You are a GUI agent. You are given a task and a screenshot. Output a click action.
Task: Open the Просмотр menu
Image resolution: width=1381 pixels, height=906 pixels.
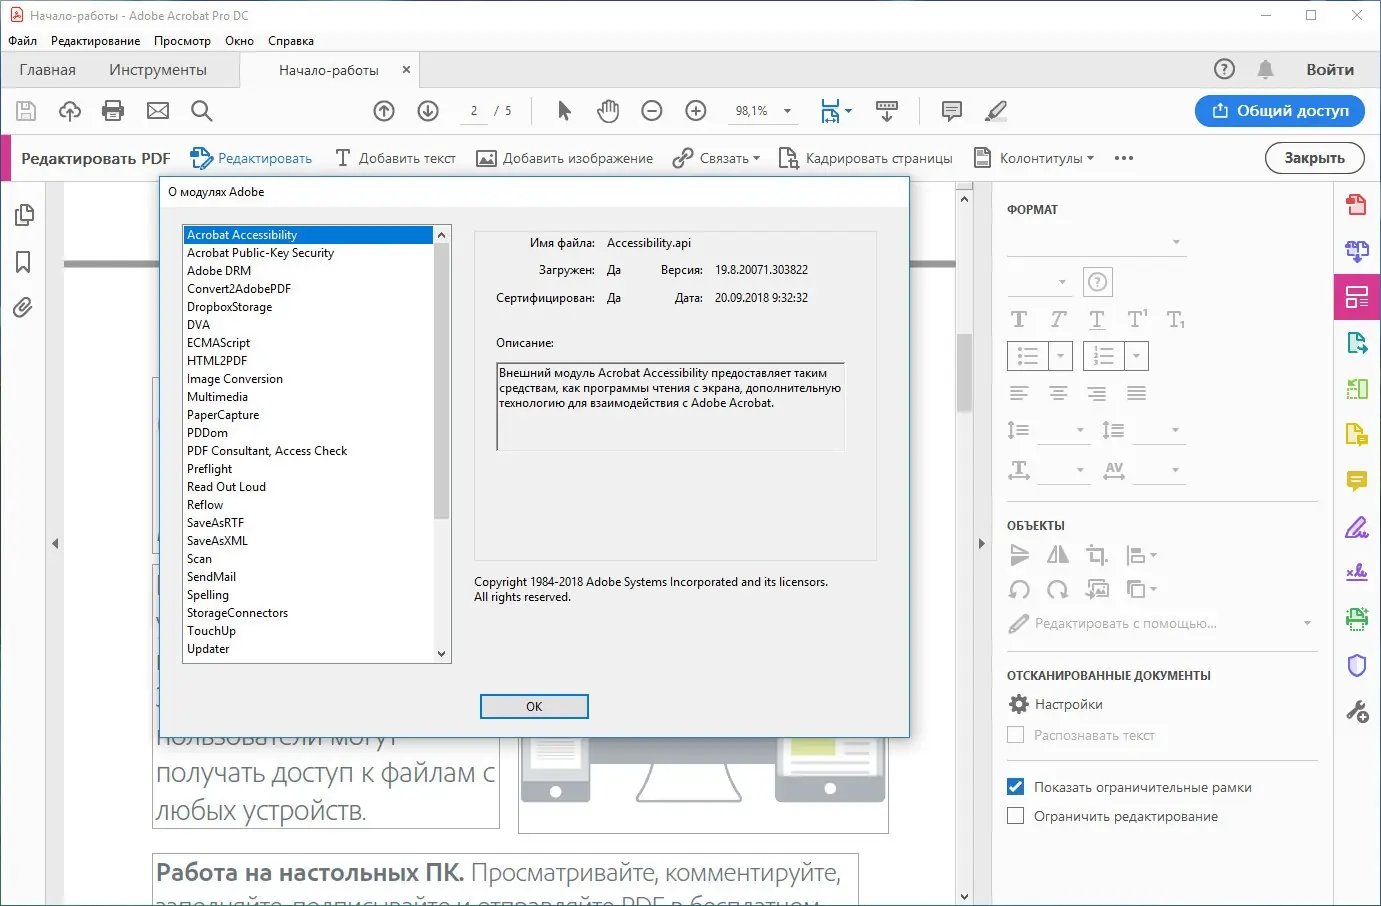pyautogui.click(x=182, y=41)
